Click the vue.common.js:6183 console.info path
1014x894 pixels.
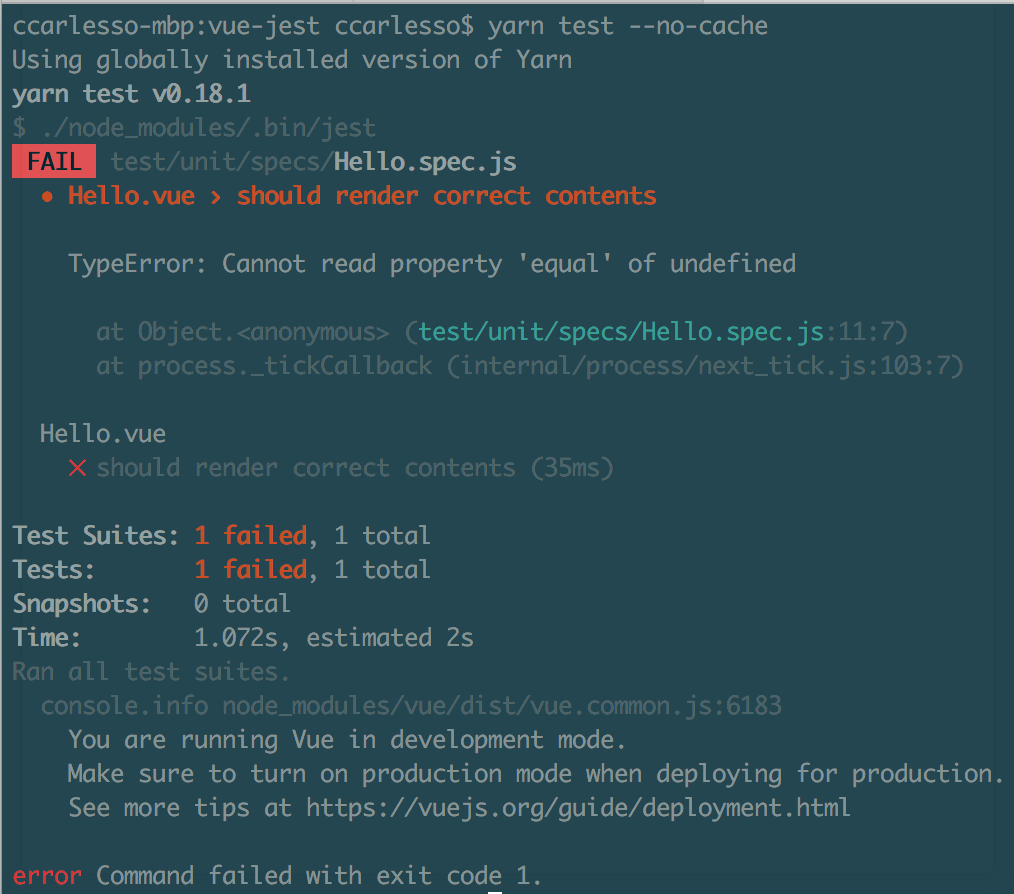coord(501,706)
